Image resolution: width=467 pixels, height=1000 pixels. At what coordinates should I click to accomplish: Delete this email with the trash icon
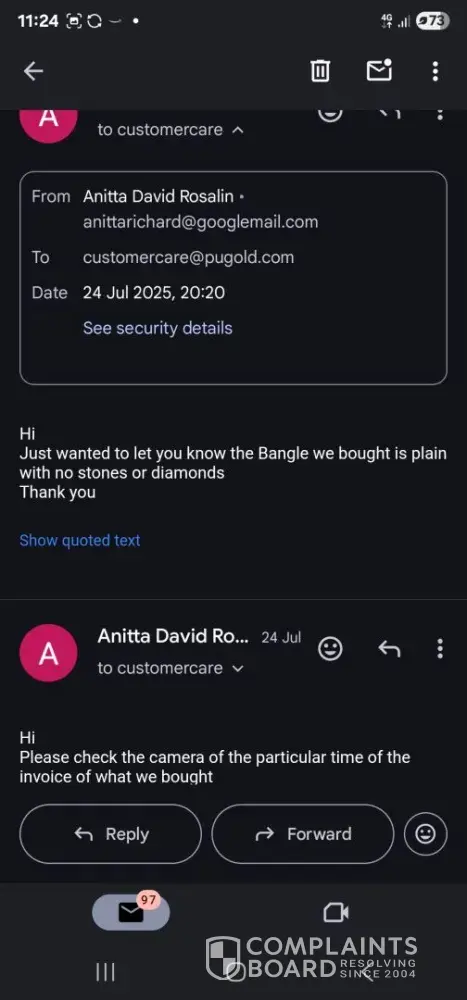(320, 71)
